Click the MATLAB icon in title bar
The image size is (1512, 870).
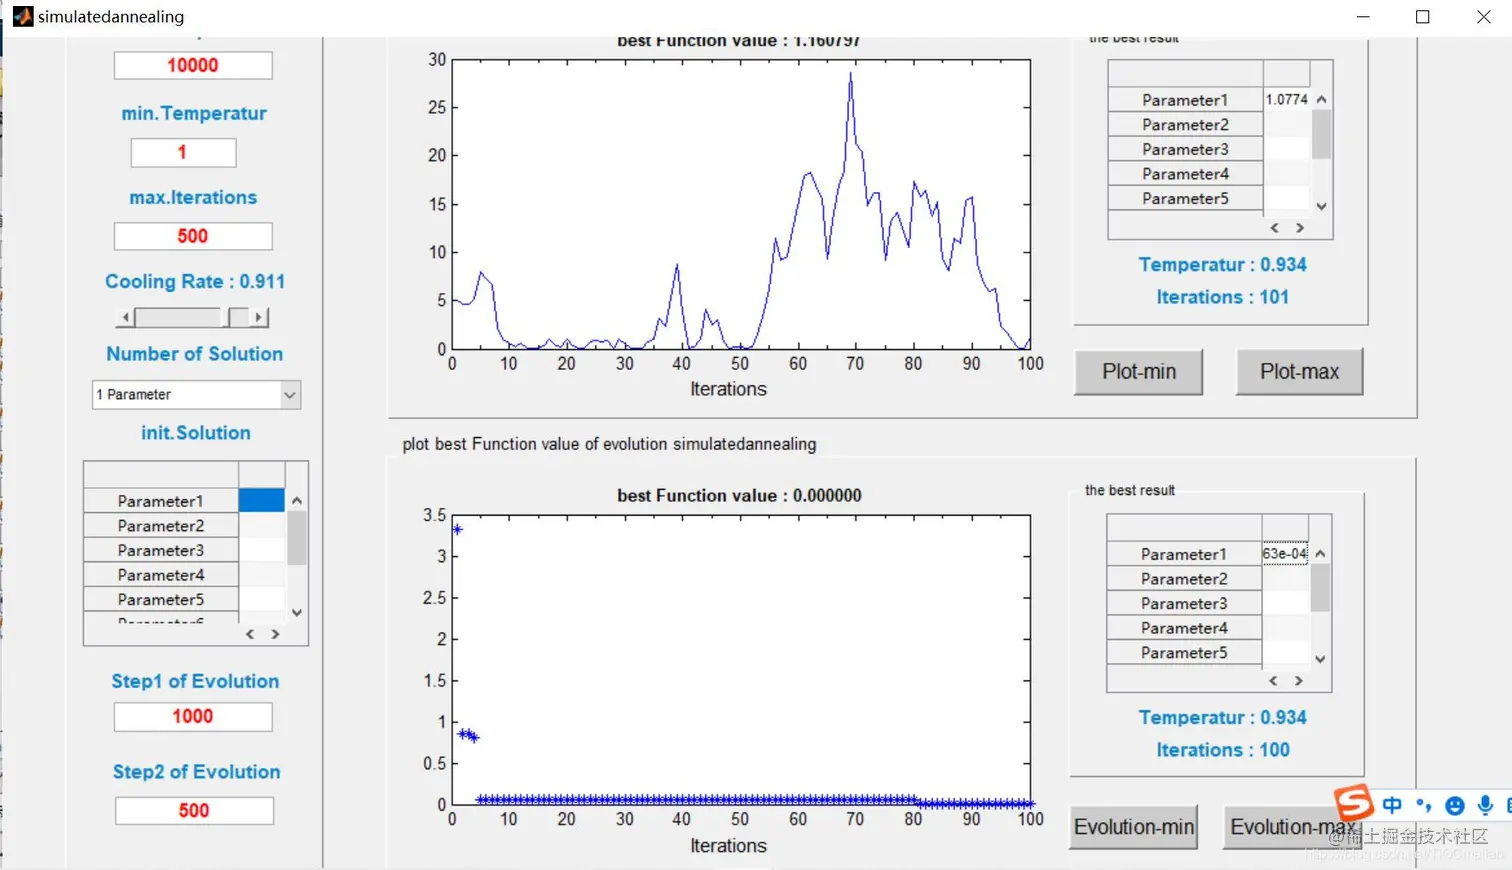(x=23, y=17)
